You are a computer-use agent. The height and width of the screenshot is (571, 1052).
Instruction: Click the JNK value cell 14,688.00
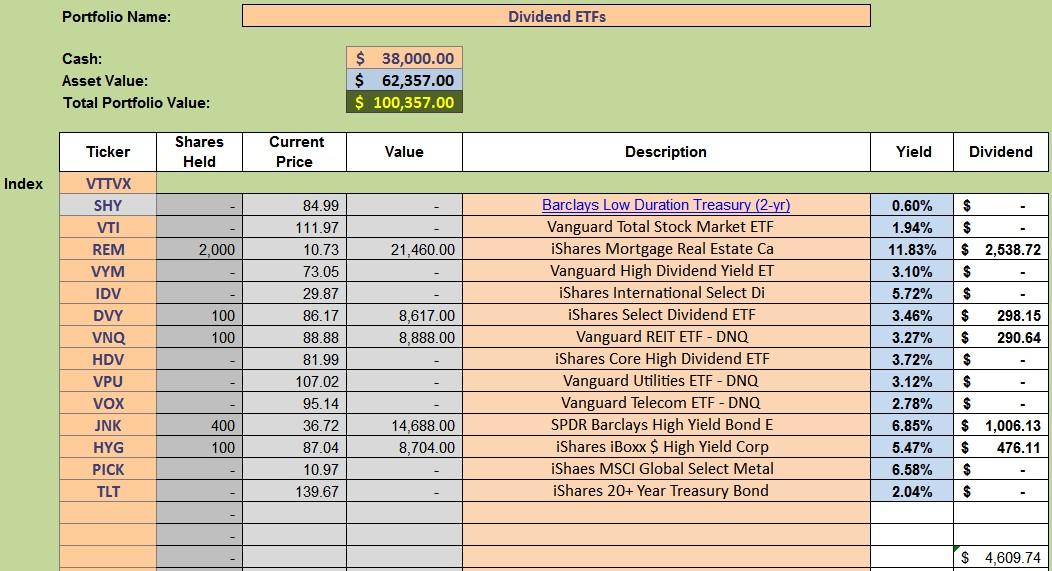click(404, 425)
